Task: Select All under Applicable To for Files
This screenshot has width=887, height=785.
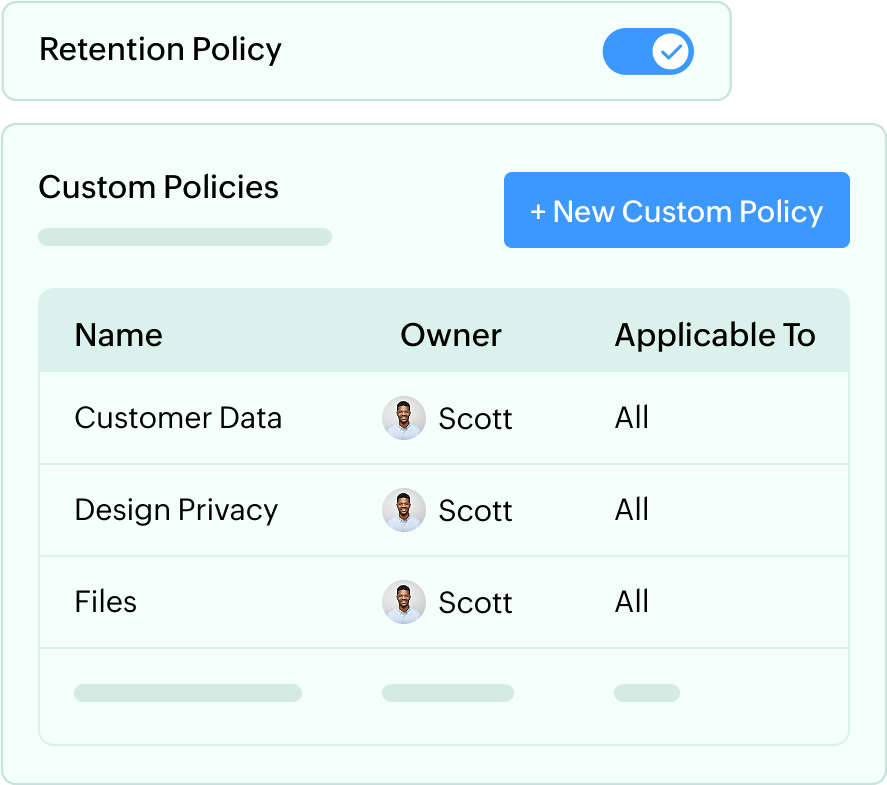Action: 632,602
